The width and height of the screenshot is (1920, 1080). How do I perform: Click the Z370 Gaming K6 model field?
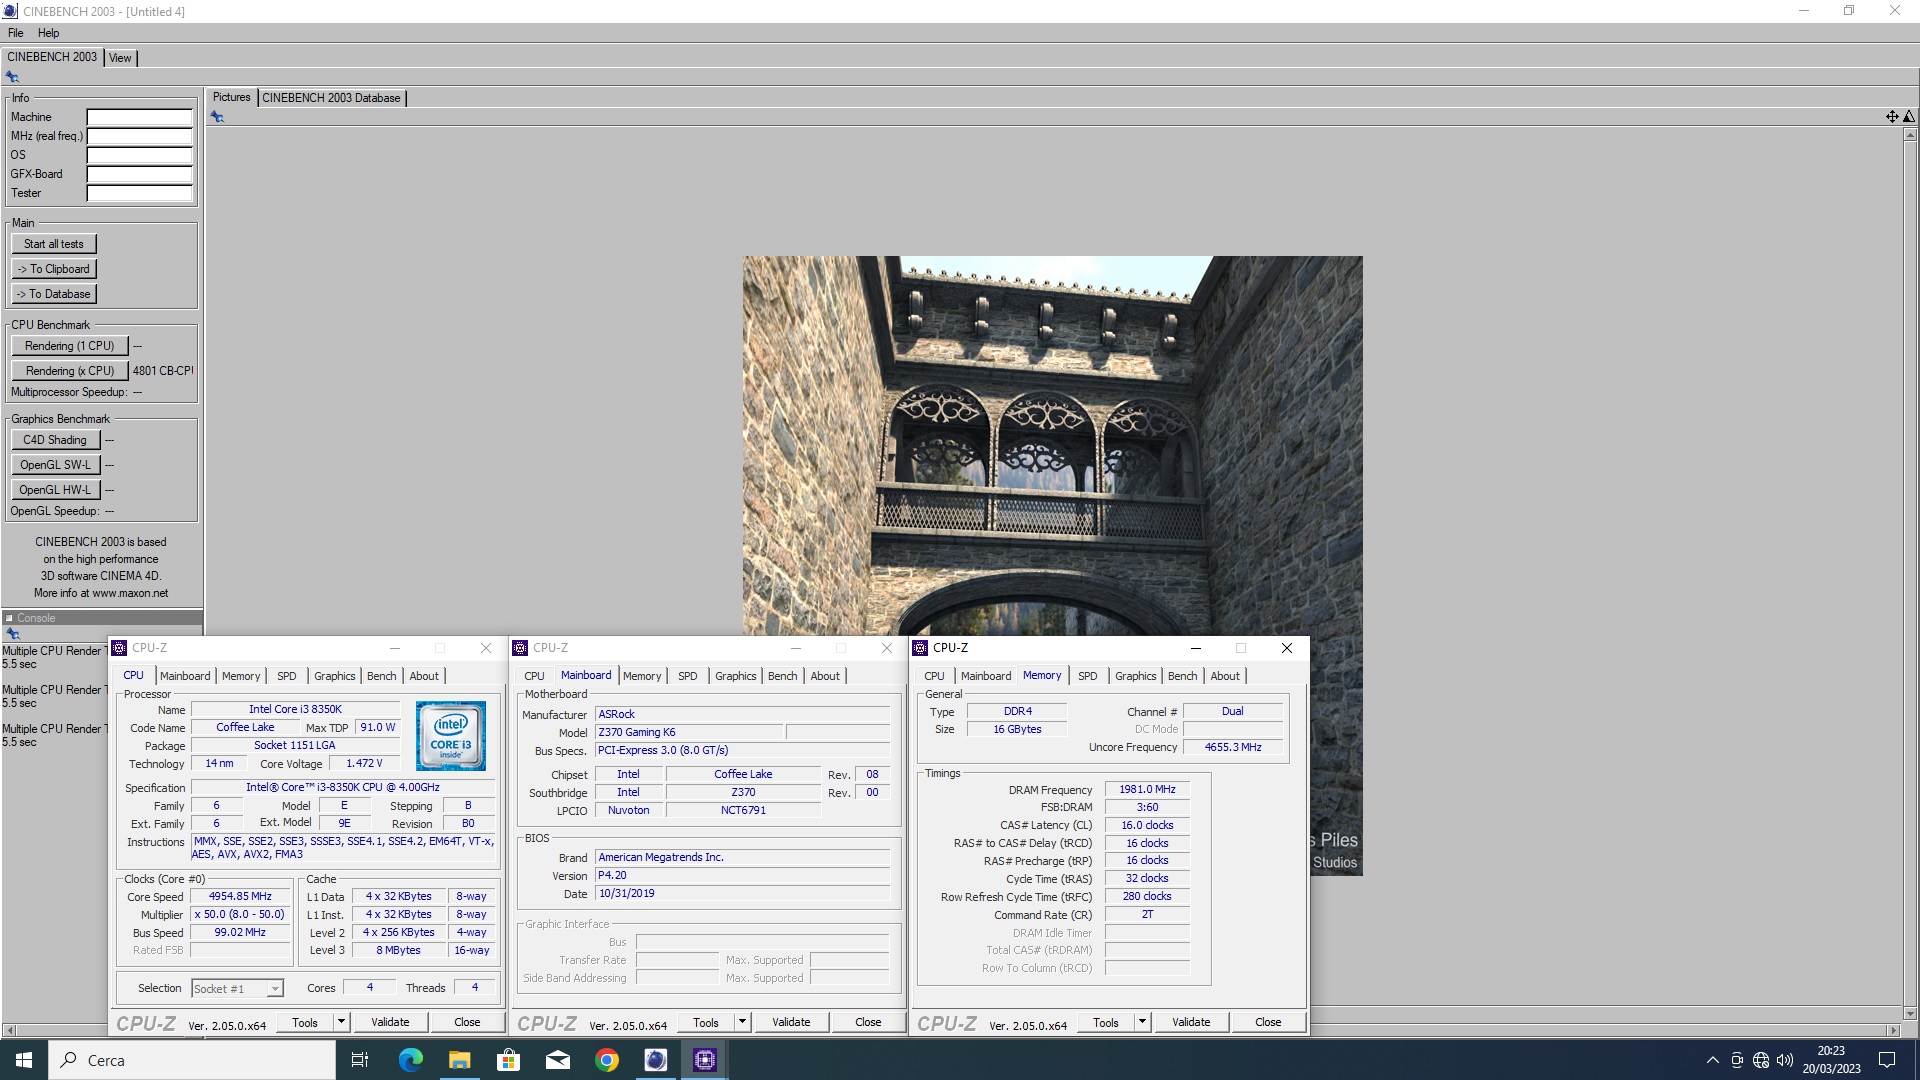(x=690, y=733)
